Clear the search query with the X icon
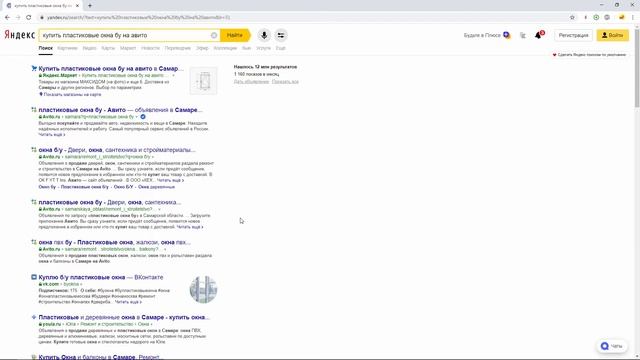The width and height of the screenshot is (640, 360). click(214, 36)
